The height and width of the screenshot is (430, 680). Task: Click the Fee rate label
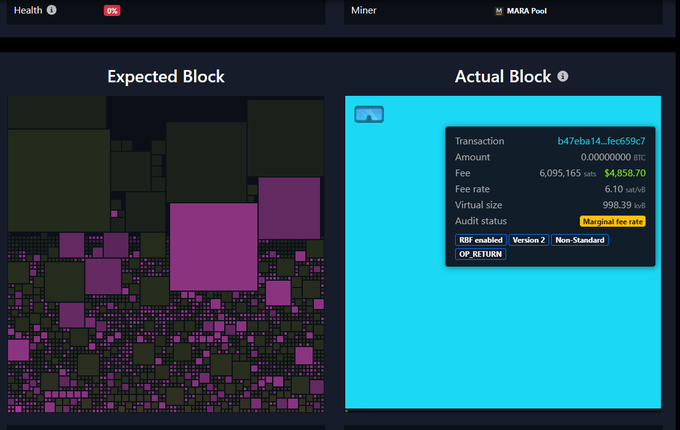472,189
